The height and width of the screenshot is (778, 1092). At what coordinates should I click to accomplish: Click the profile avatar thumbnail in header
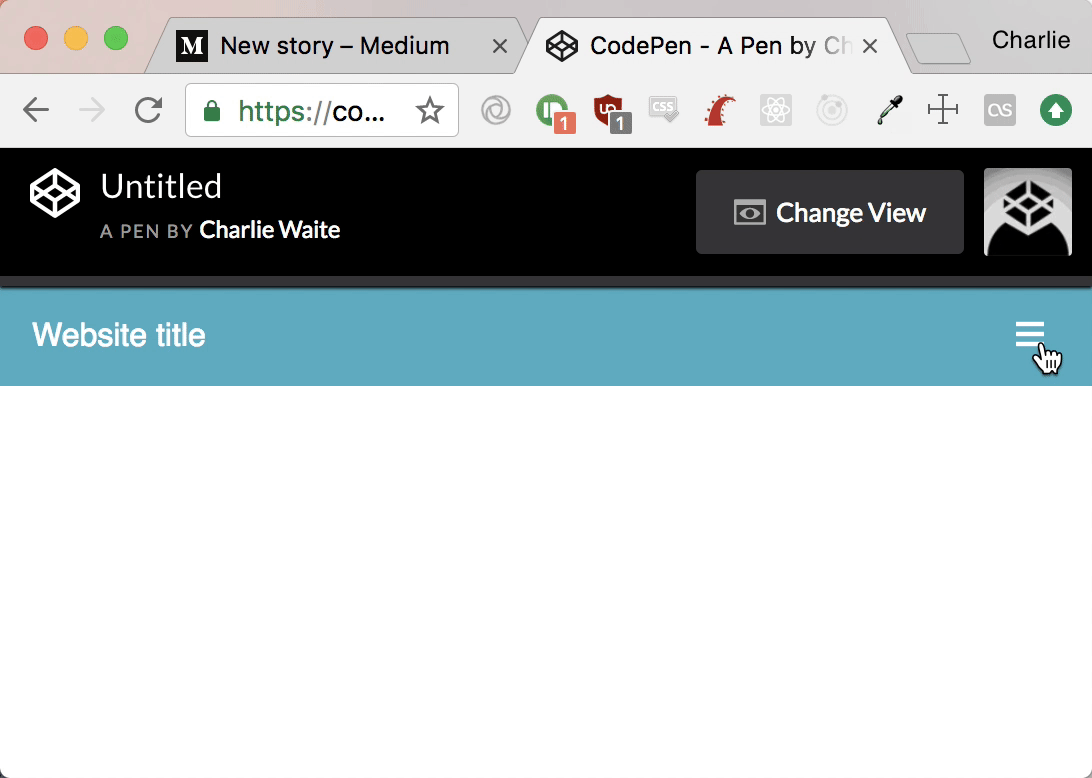pyautogui.click(x=1028, y=212)
